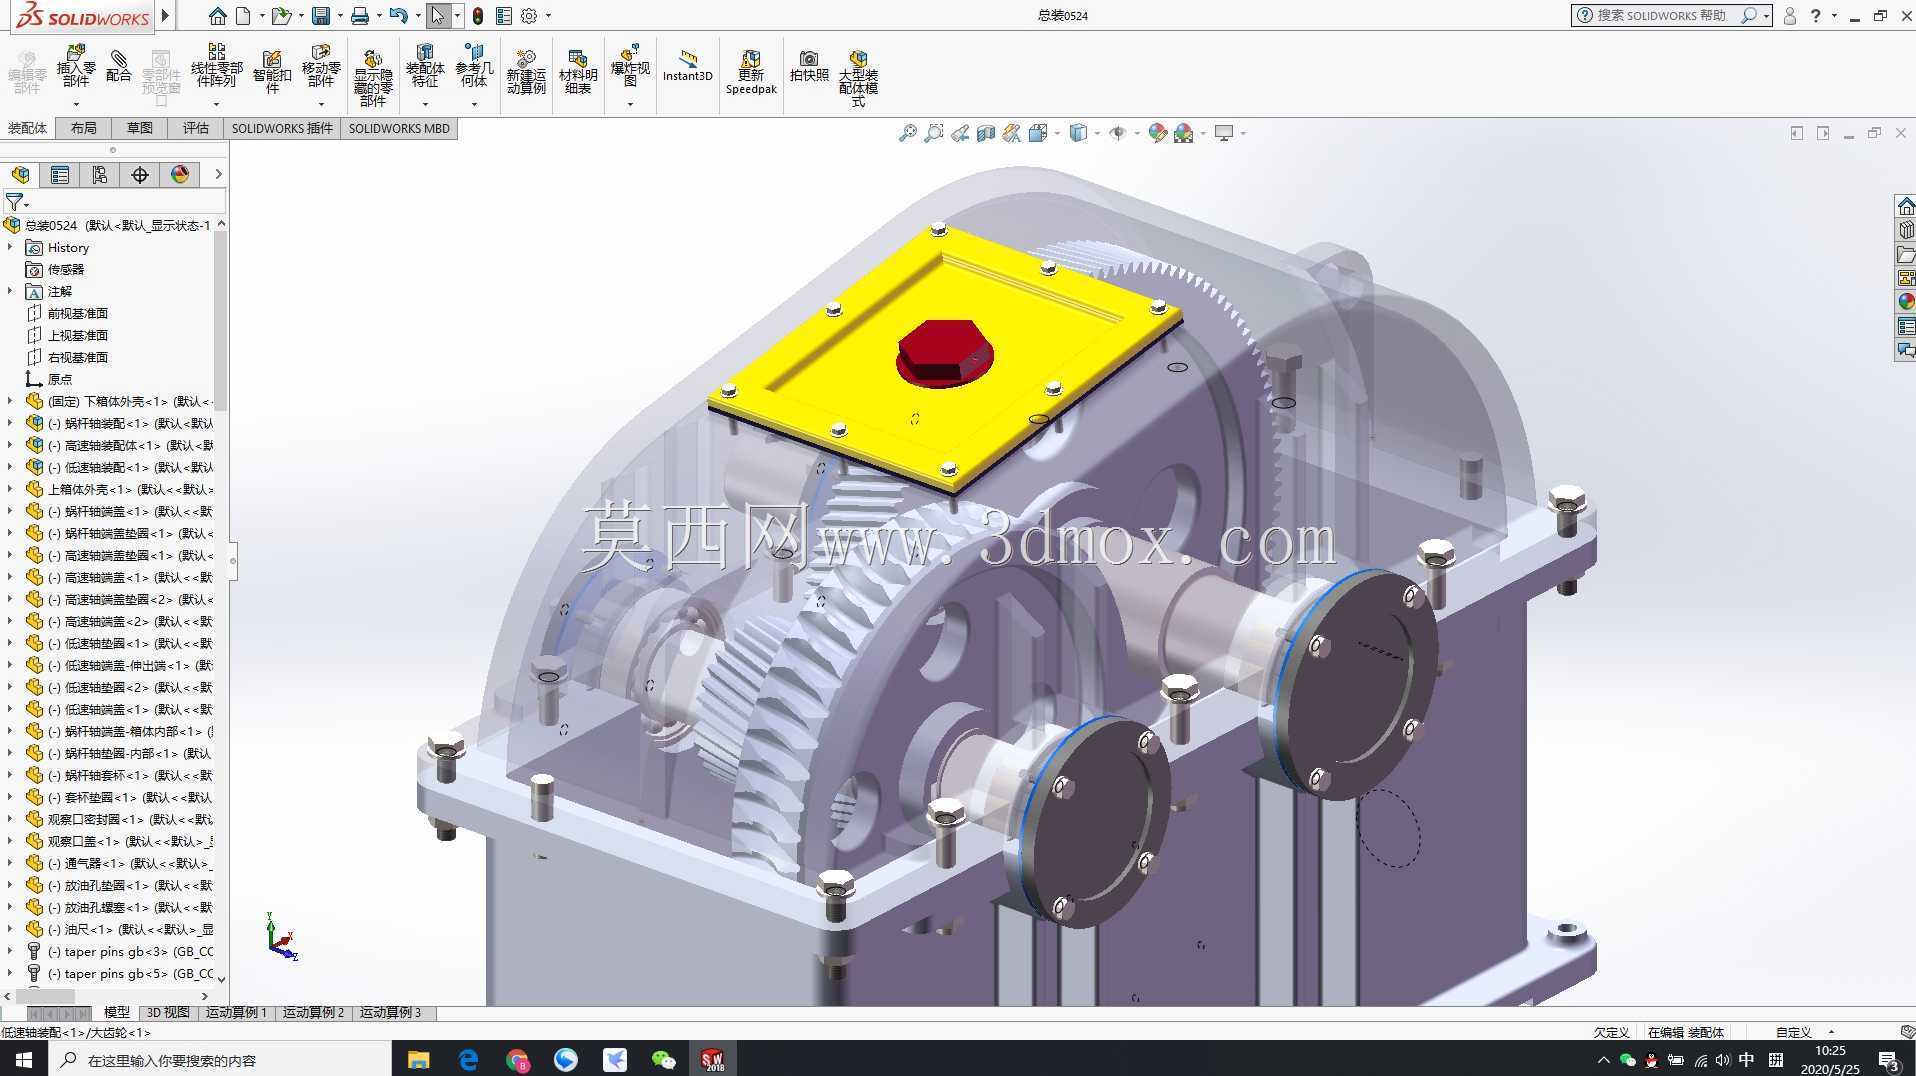Create New Motion Study (新建运动算例)
This screenshot has height=1076, width=1916.
[526, 72]
